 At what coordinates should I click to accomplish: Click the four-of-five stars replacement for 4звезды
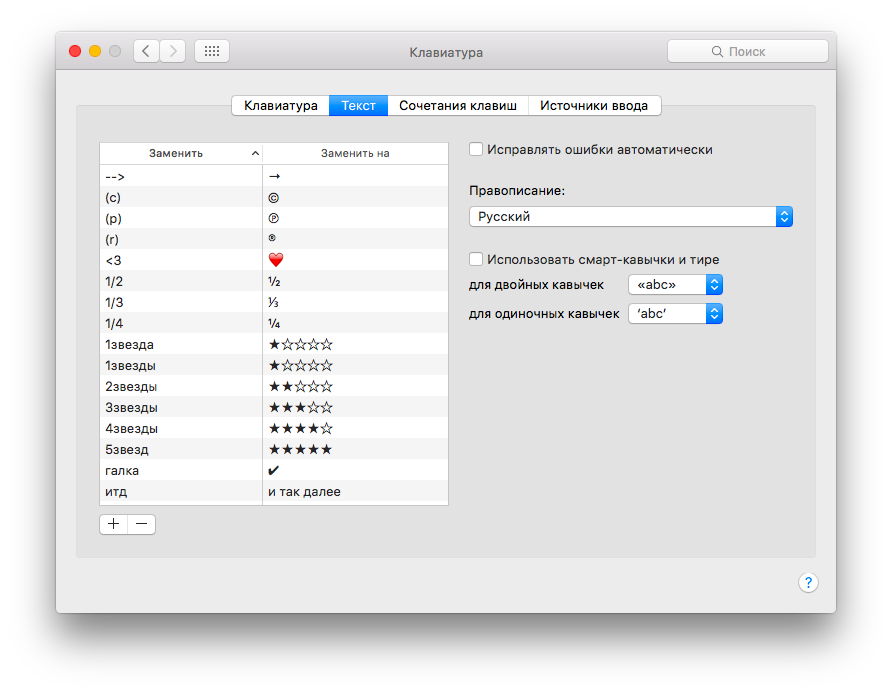[300, 428]
